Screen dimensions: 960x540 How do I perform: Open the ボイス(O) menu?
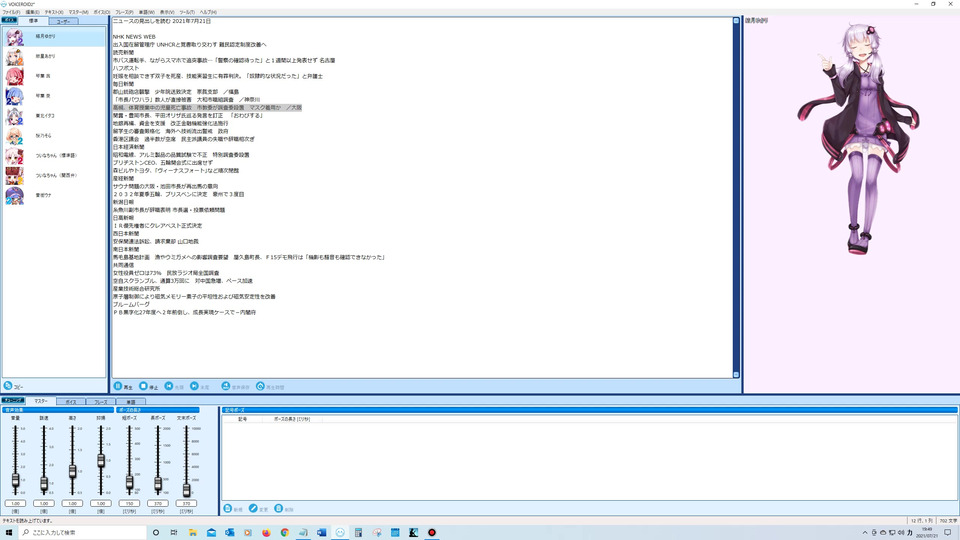point(102,12)
